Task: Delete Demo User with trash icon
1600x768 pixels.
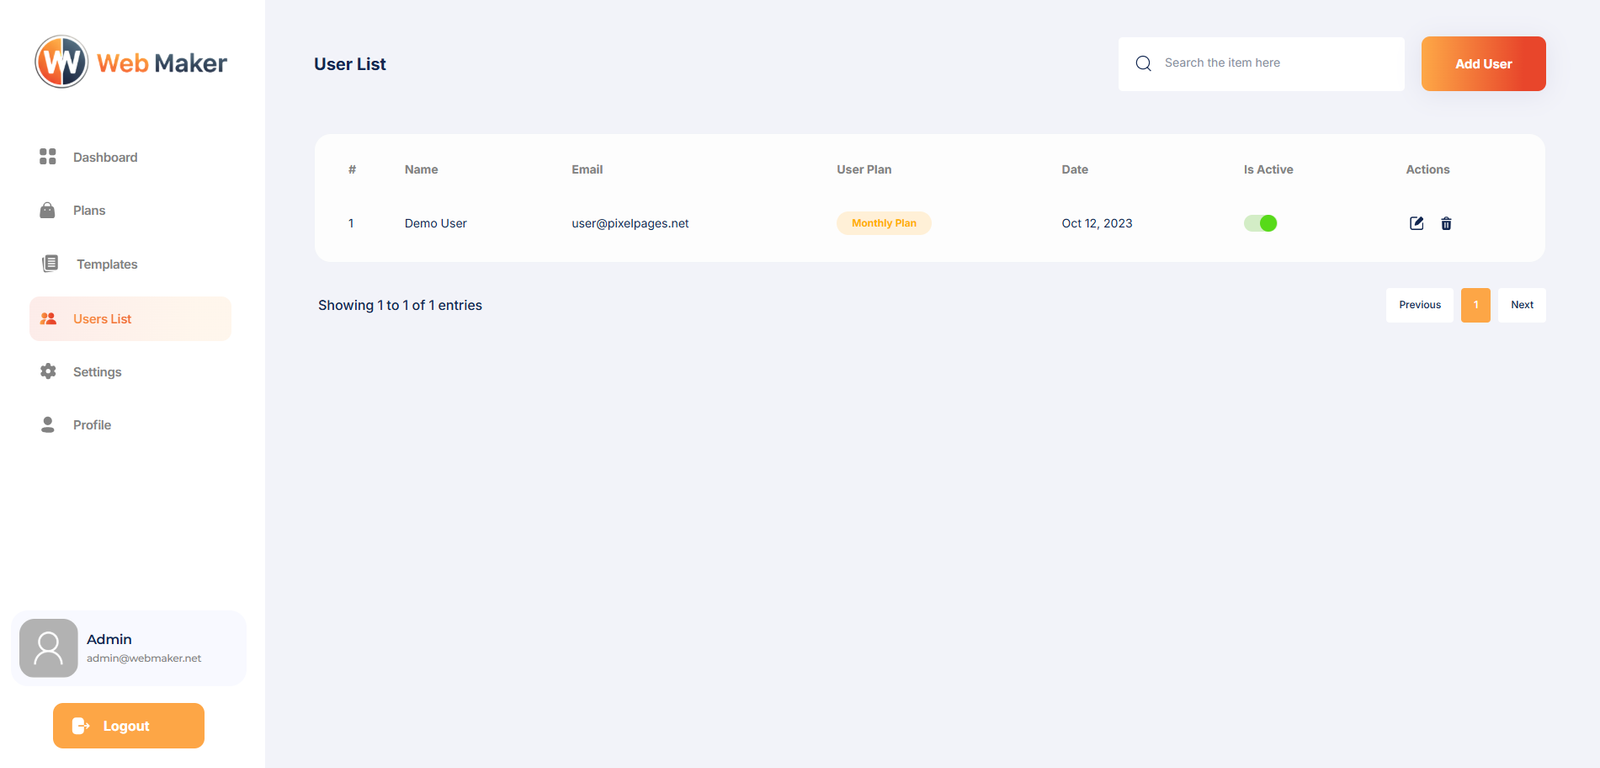Action: [x=1446, y=223]
